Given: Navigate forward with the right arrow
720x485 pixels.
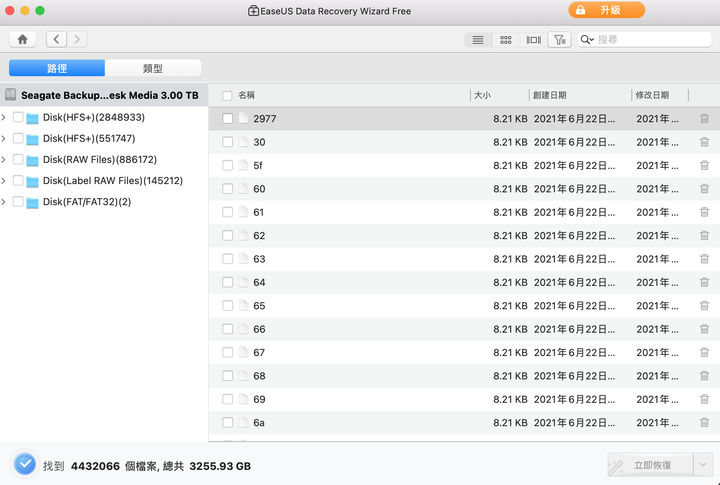Looking at the screenshot, I should point(77,39).
